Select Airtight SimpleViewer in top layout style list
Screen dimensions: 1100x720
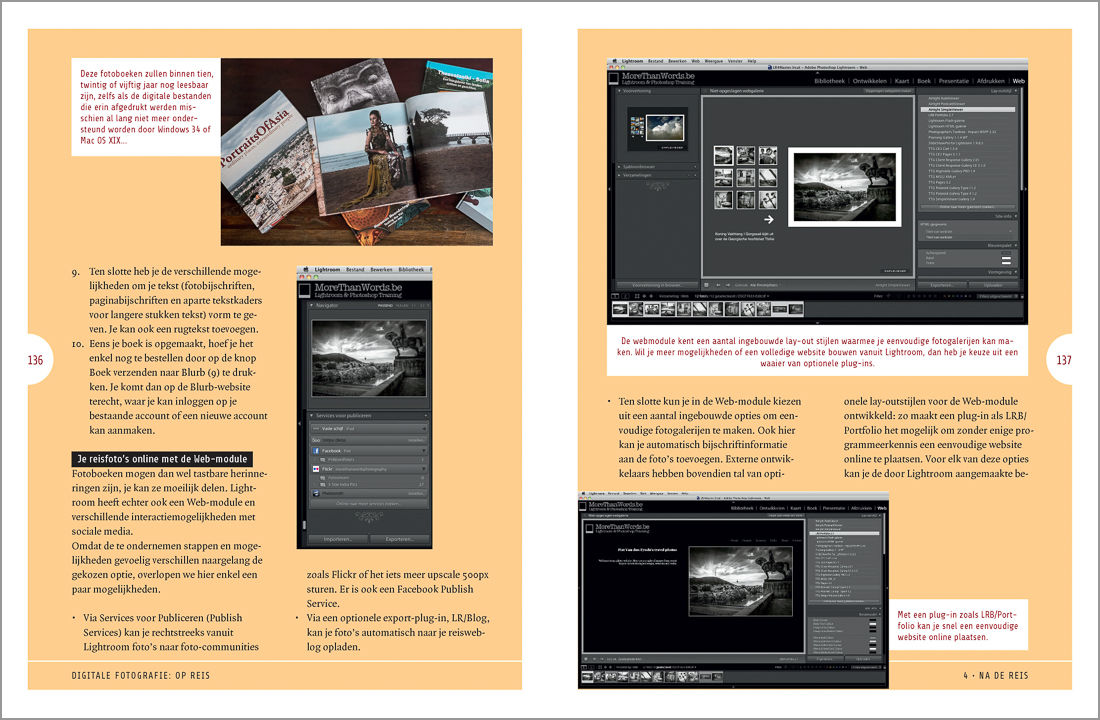[968, 109]
